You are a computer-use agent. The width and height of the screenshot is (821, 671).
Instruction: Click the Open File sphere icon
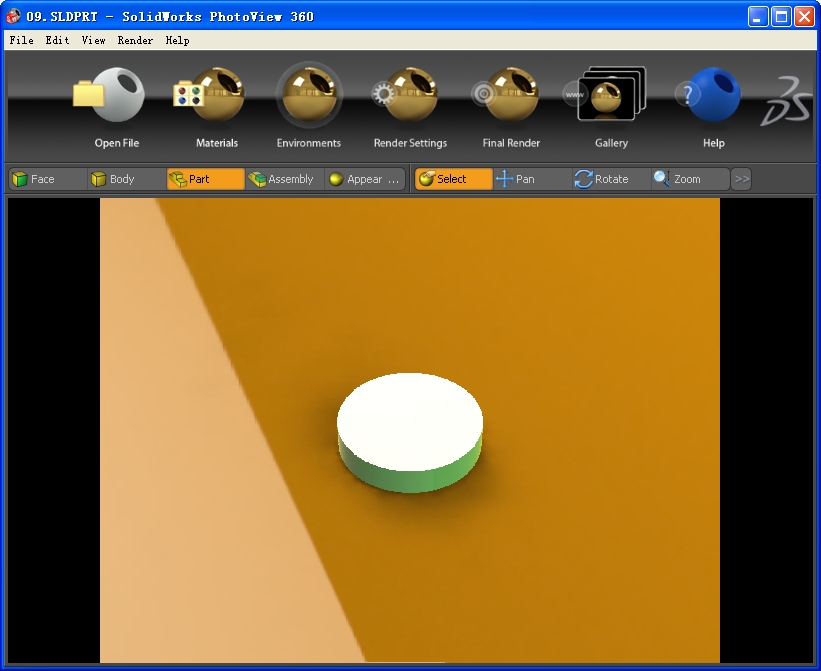click(109, 95)
